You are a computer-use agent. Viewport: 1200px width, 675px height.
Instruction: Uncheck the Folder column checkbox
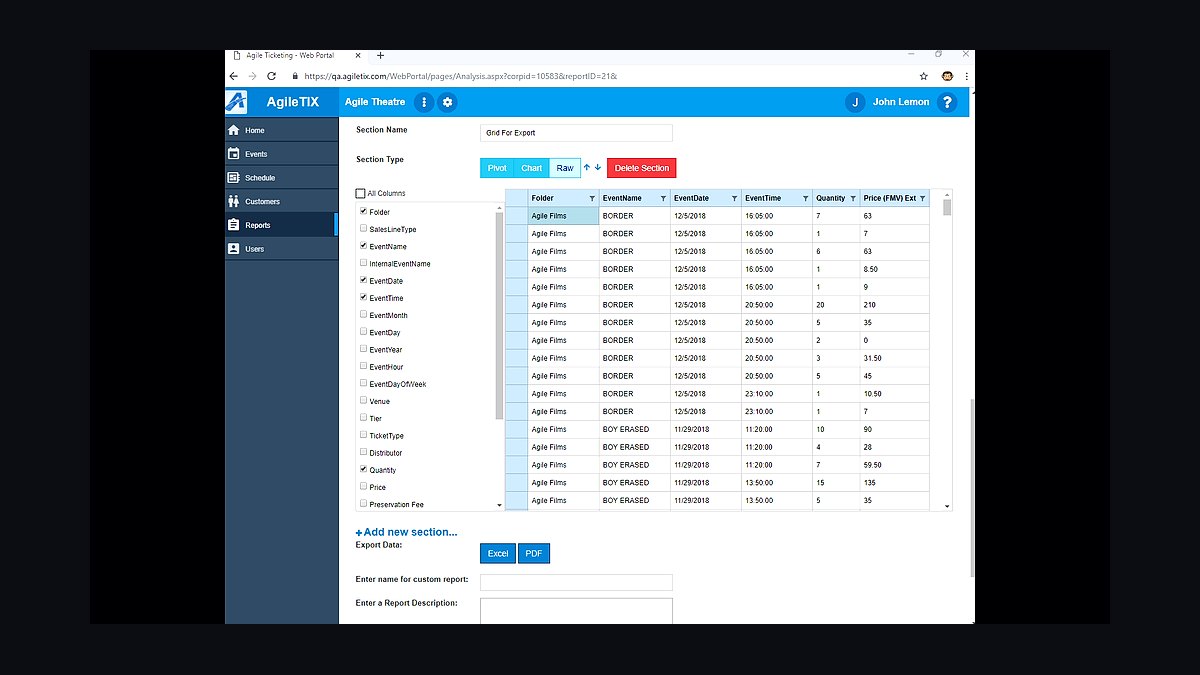[363, 211]
